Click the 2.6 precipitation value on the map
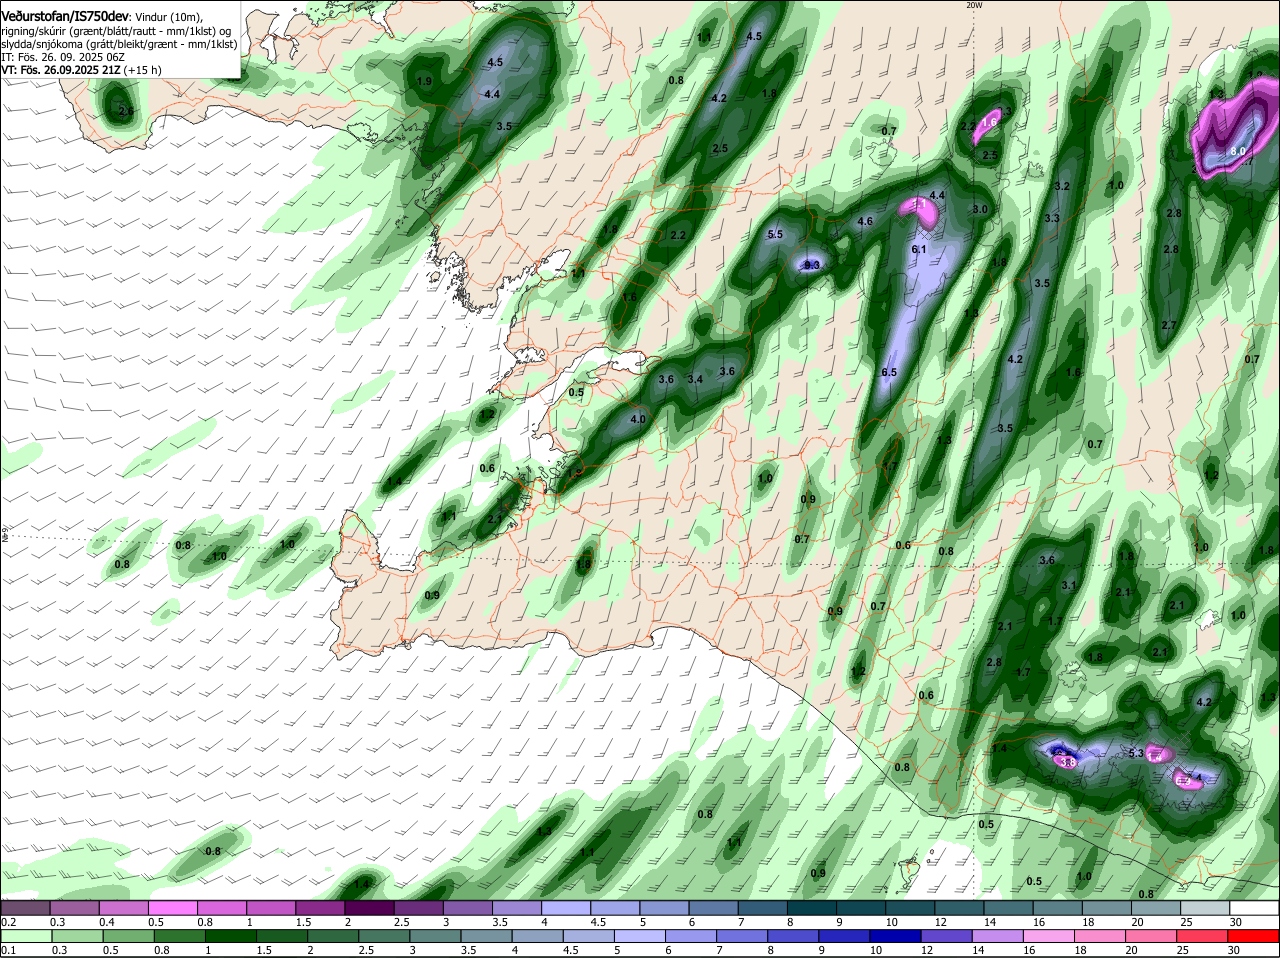1280x958 pixels. [126, 111]
